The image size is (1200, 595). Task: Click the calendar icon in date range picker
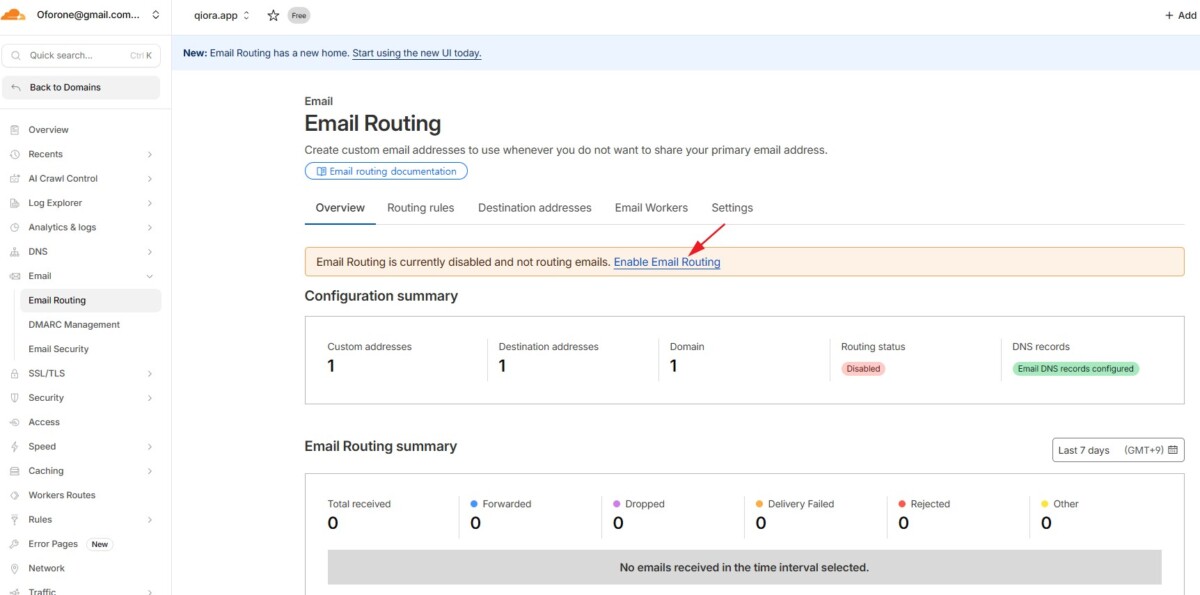click(1173, 450)
